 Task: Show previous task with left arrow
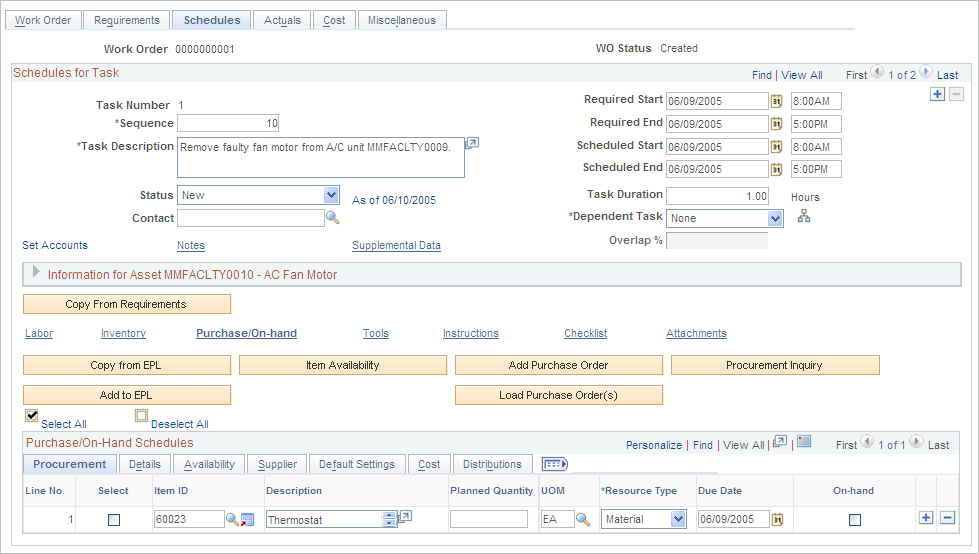click(x=877, y=72)
